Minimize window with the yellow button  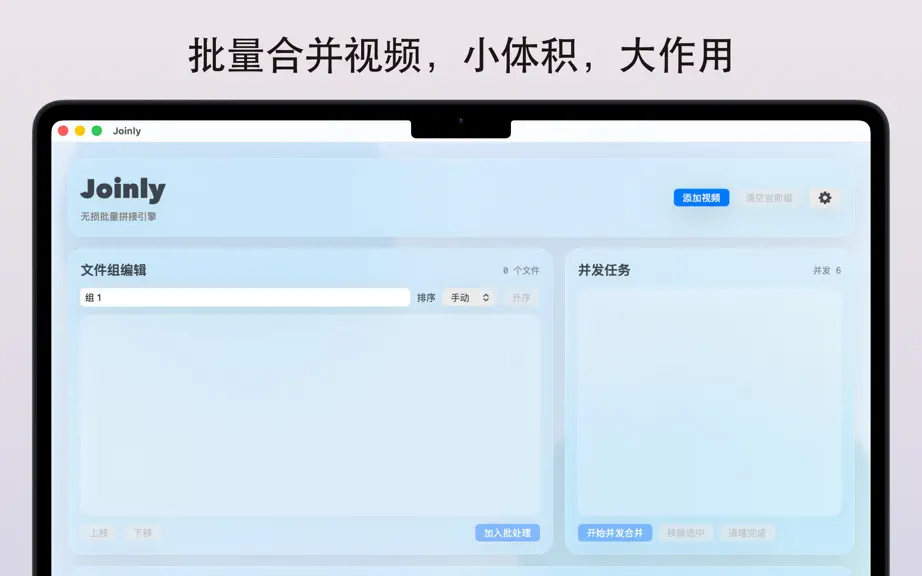[80, 130]
